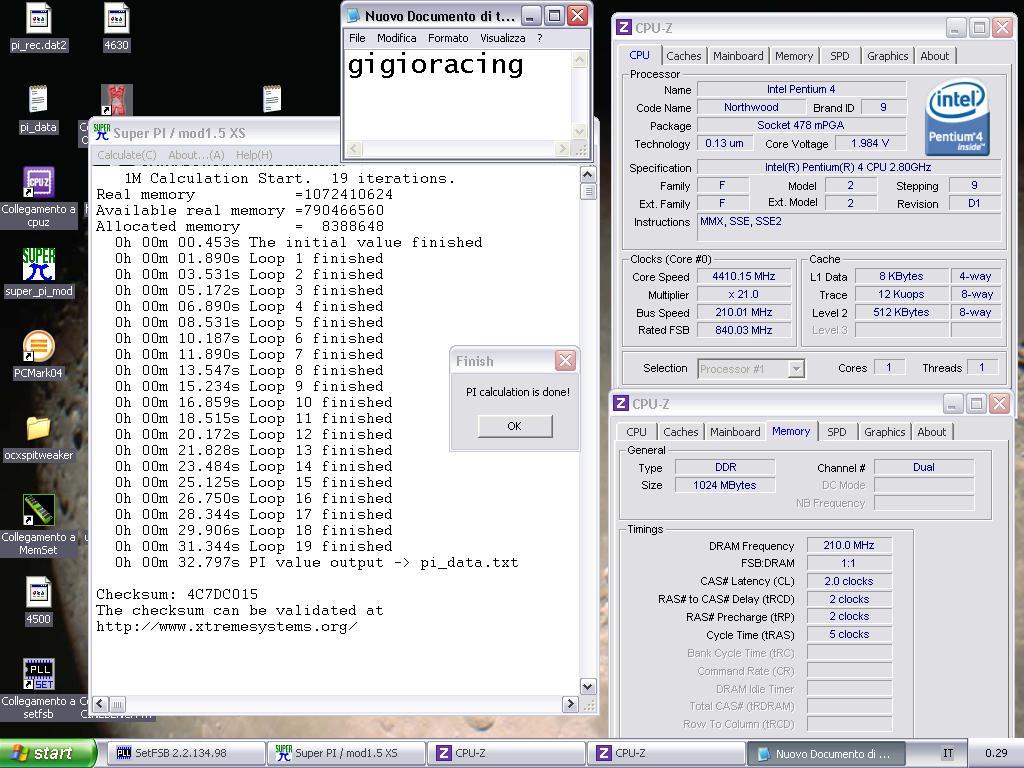The height and width of the screenshot is (768, 1024).
Task: Click the Intel Pentium 4 logo
Action: [956, 119]
